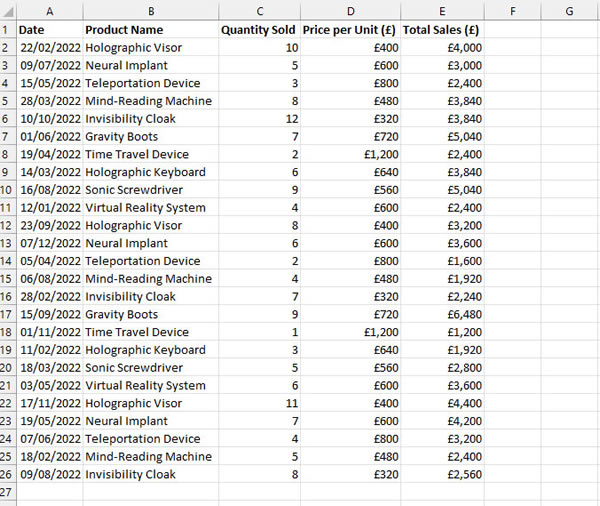This screenshot has height=506, width=600.
Task: Click the Select All corner triangle
Action: 8,12
